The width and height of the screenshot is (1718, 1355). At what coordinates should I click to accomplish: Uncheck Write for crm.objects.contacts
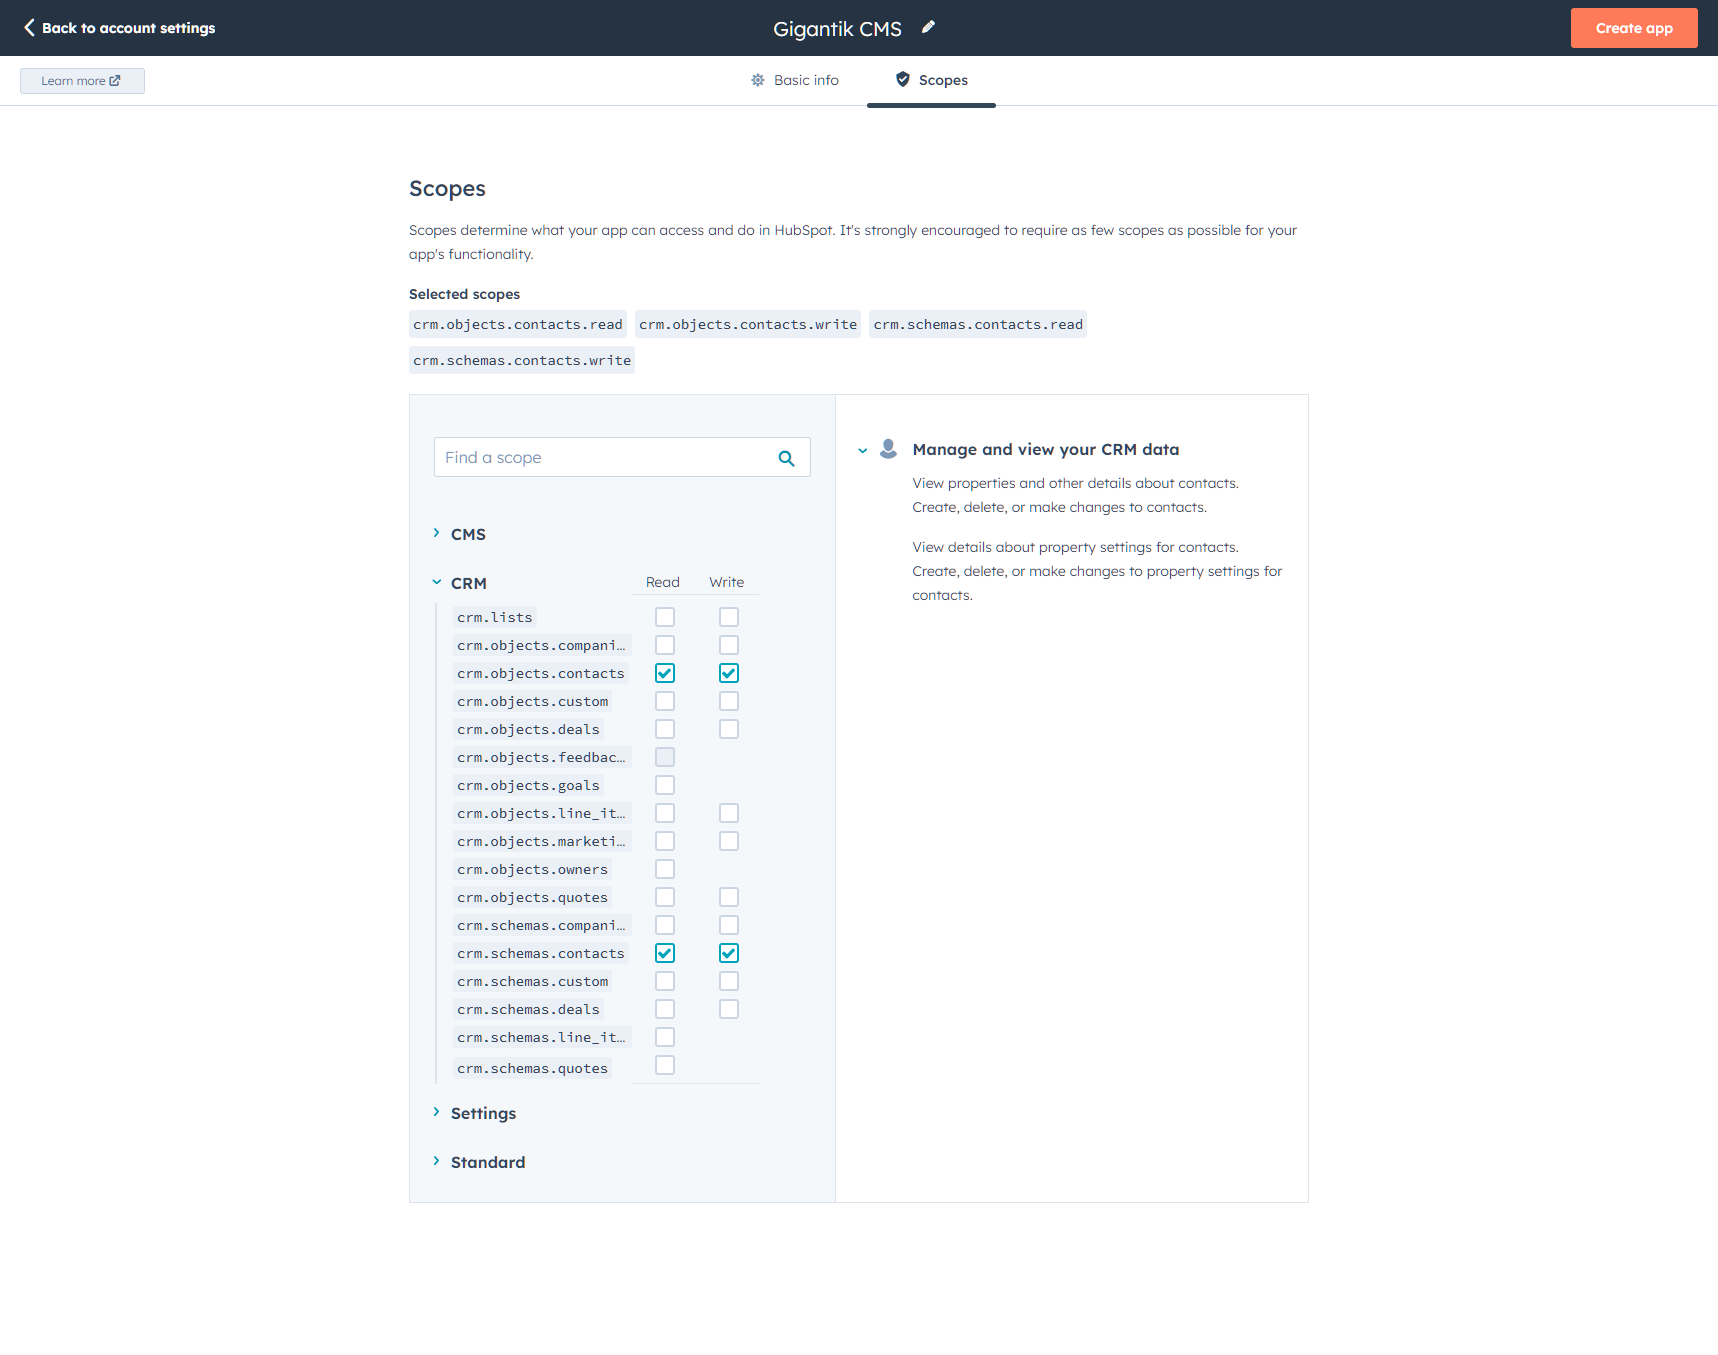[x=729, y=673]
